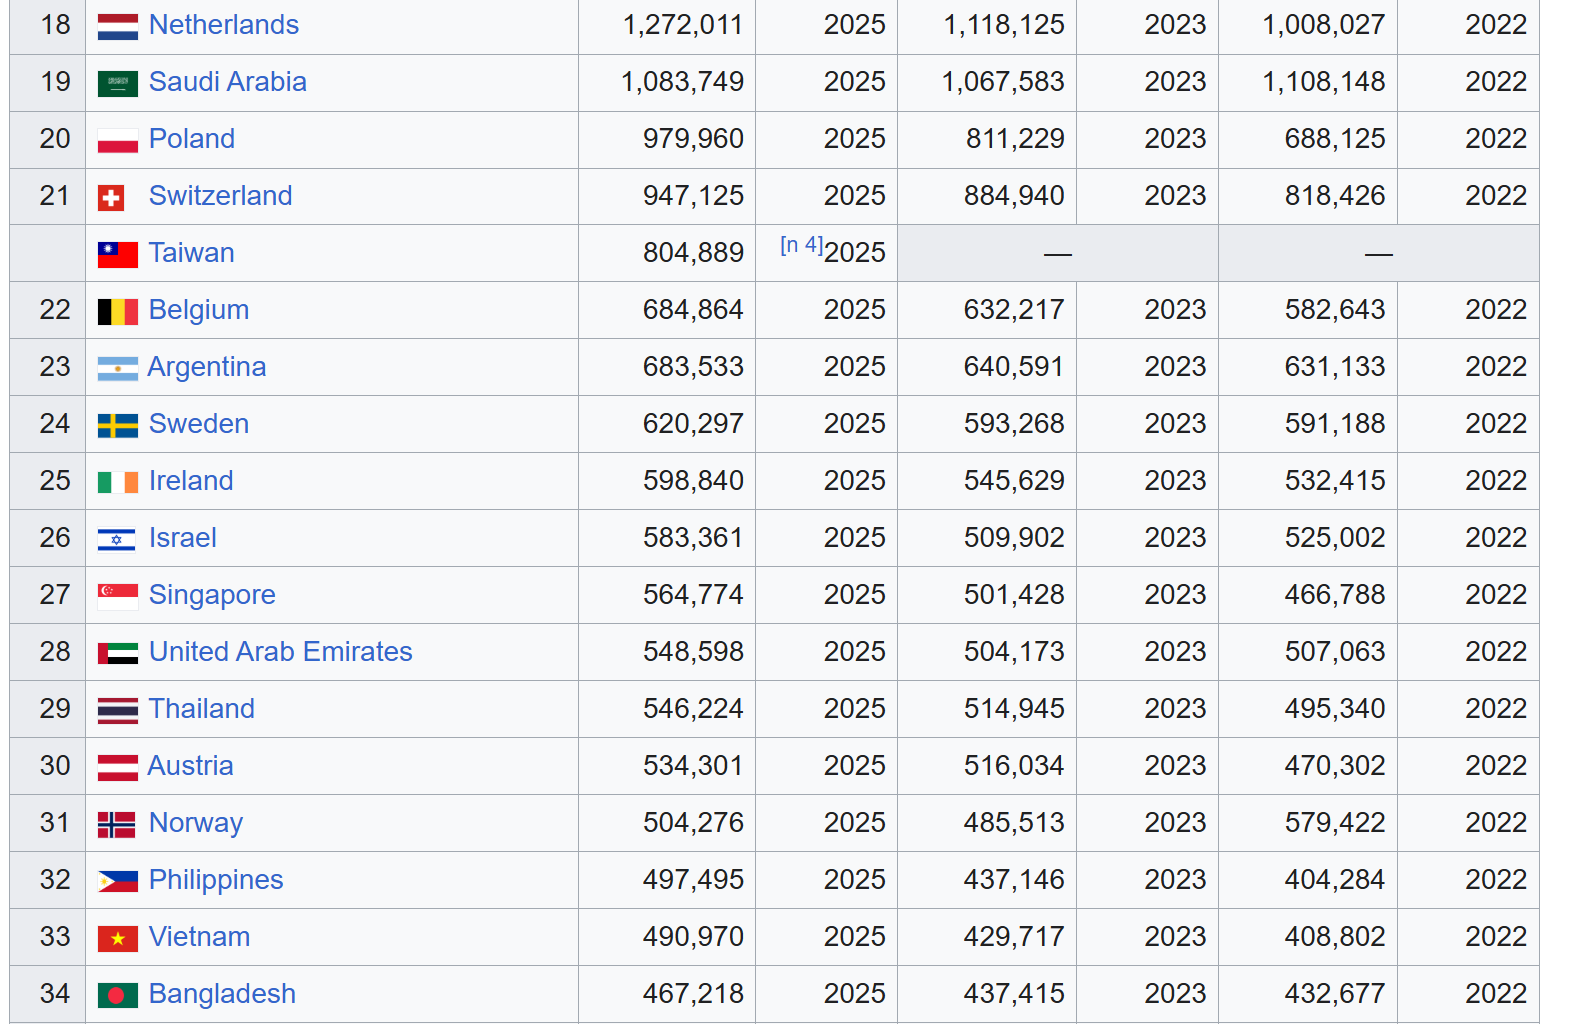
Task: Select Saudi Arabia value 1,083,749
Action: tap(683, 82)
